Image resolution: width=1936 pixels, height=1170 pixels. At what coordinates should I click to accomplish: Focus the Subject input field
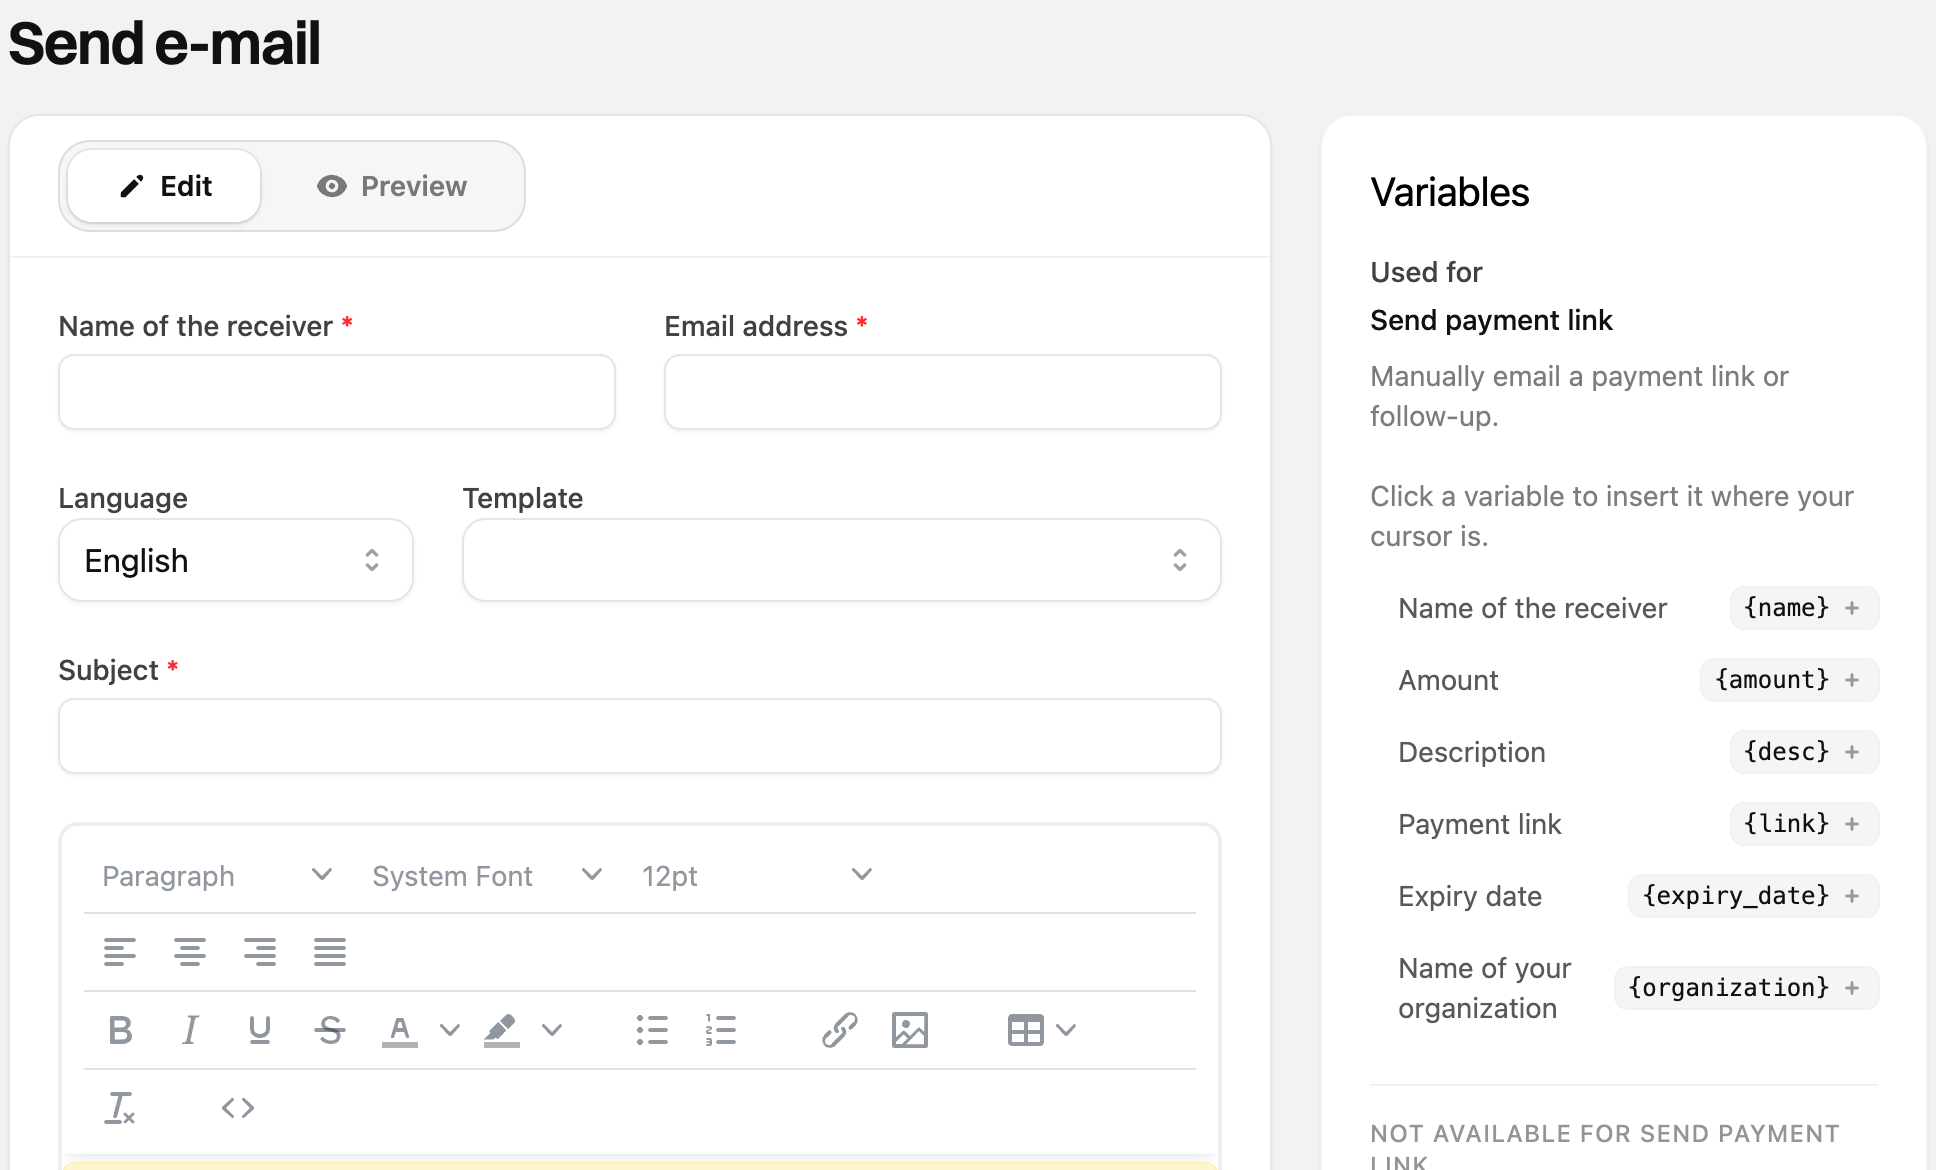(640, 736)
